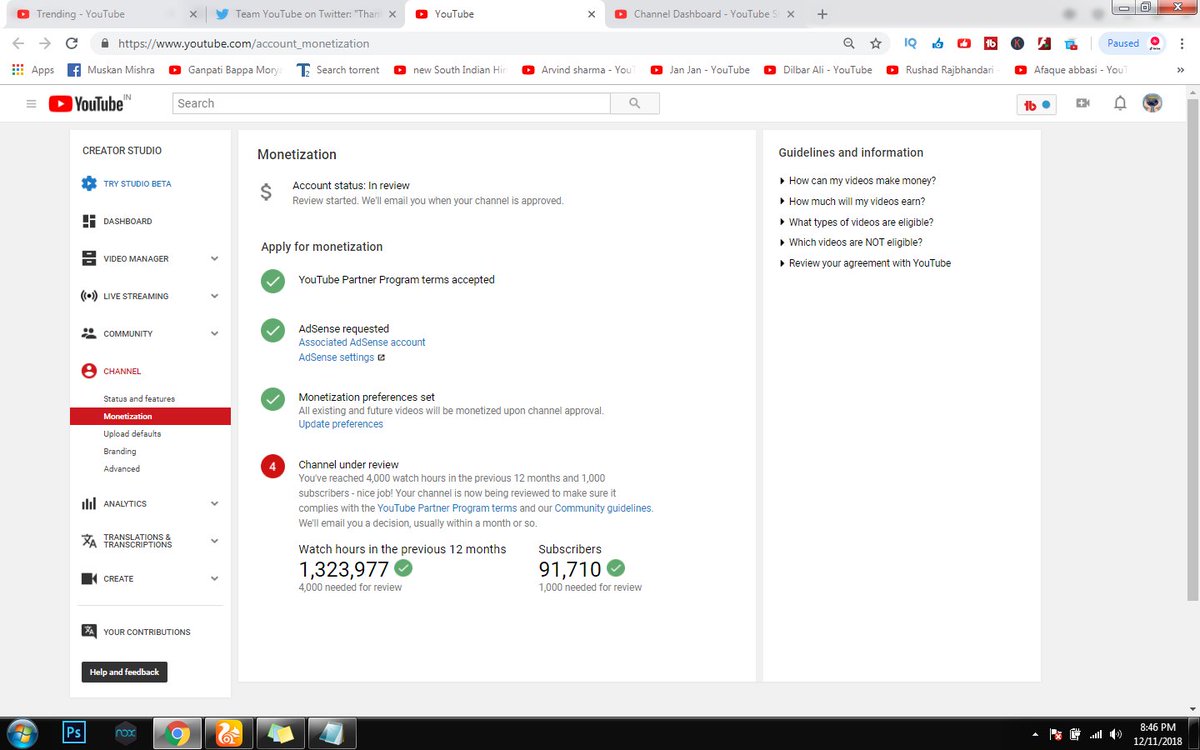Click the browser back arrow
This screenshot has height=750, width=1200.
point(18,43)
